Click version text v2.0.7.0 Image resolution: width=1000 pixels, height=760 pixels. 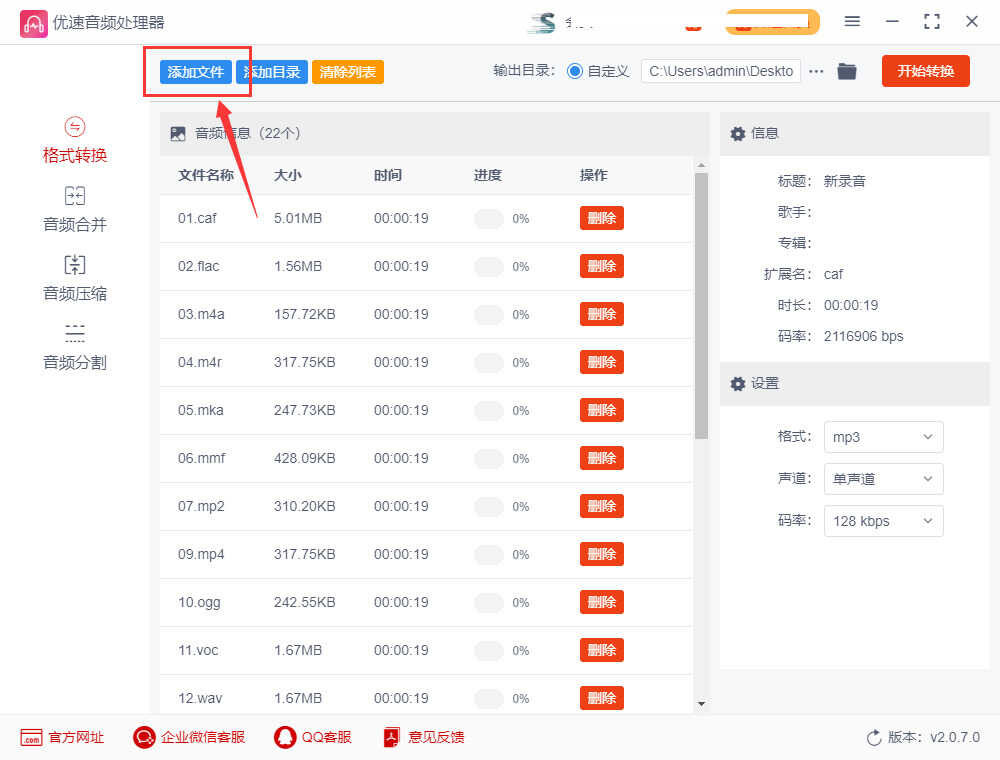(x=955, y=738)
